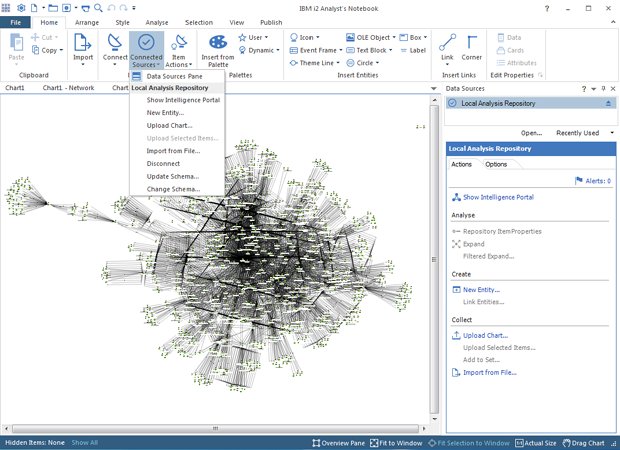Switch to the Selection ribbon tab
This screenshot has height=450, width=620.
[x=199, y=23]
